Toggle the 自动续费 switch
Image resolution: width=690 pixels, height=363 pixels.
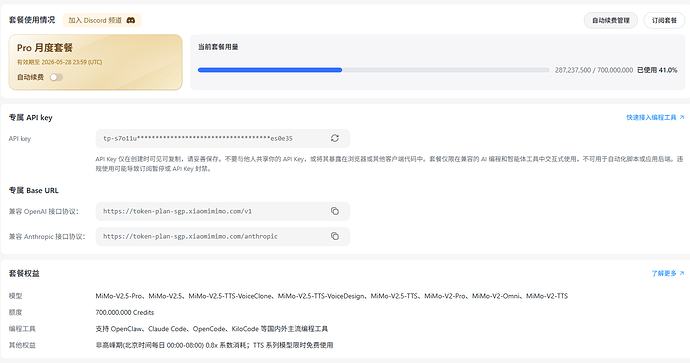click(56, 77)
